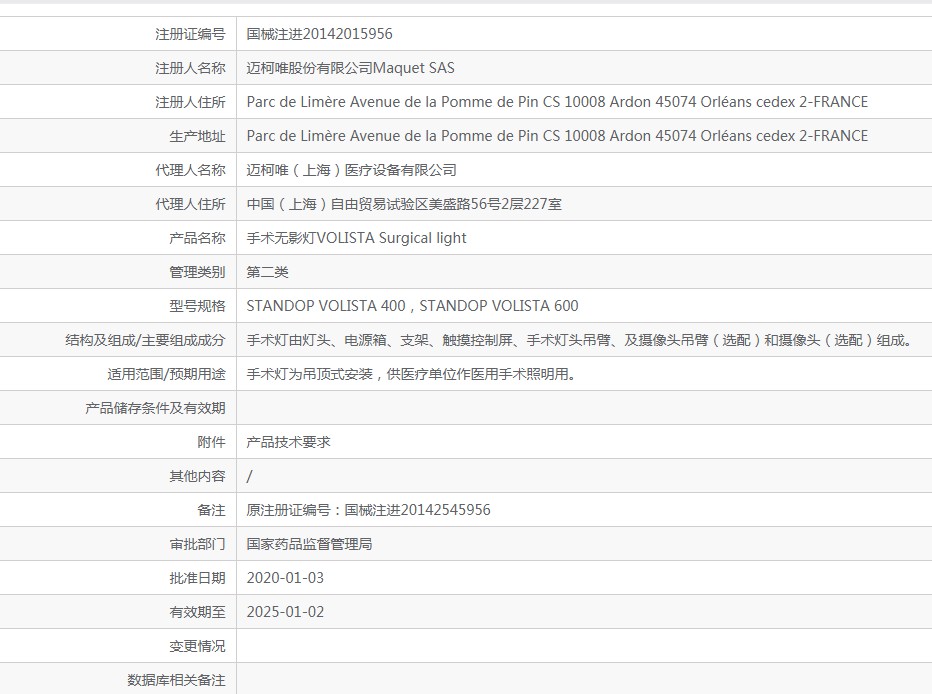Click the 数据库相关备注 label

click(x=176, y=680)
